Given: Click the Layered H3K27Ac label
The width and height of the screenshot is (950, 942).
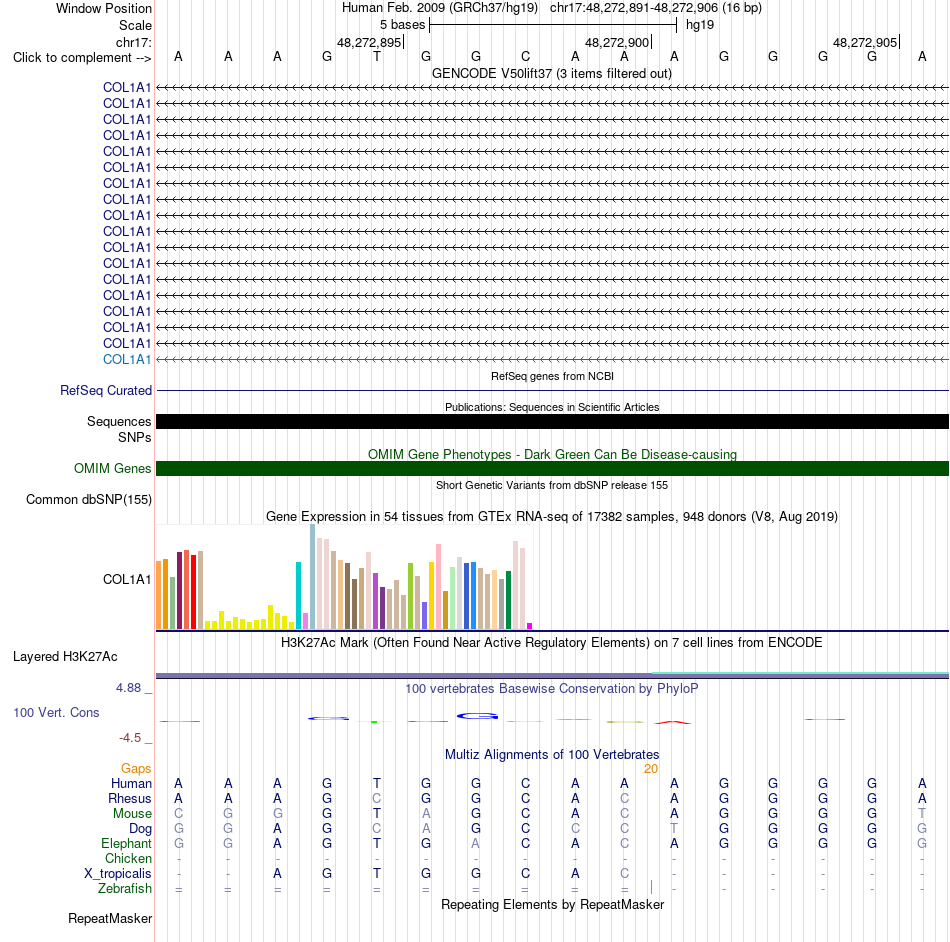Looking at the screenshot, I should click(x=65, y=657).
